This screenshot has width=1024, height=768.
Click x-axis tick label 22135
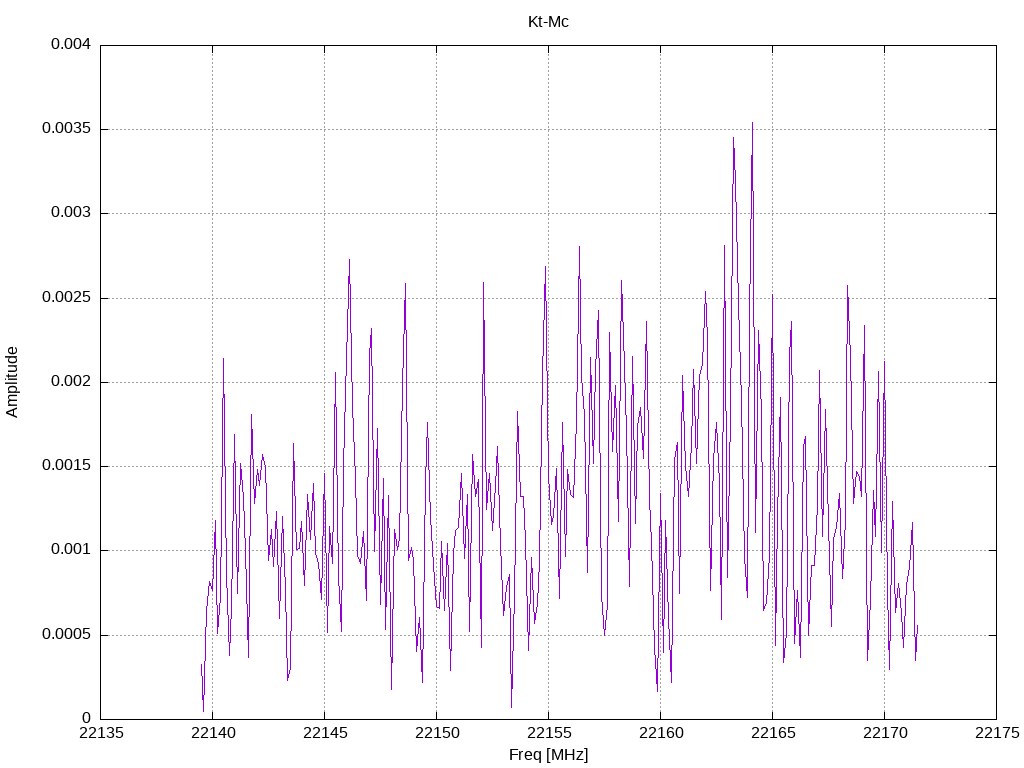tap(101, 733)
